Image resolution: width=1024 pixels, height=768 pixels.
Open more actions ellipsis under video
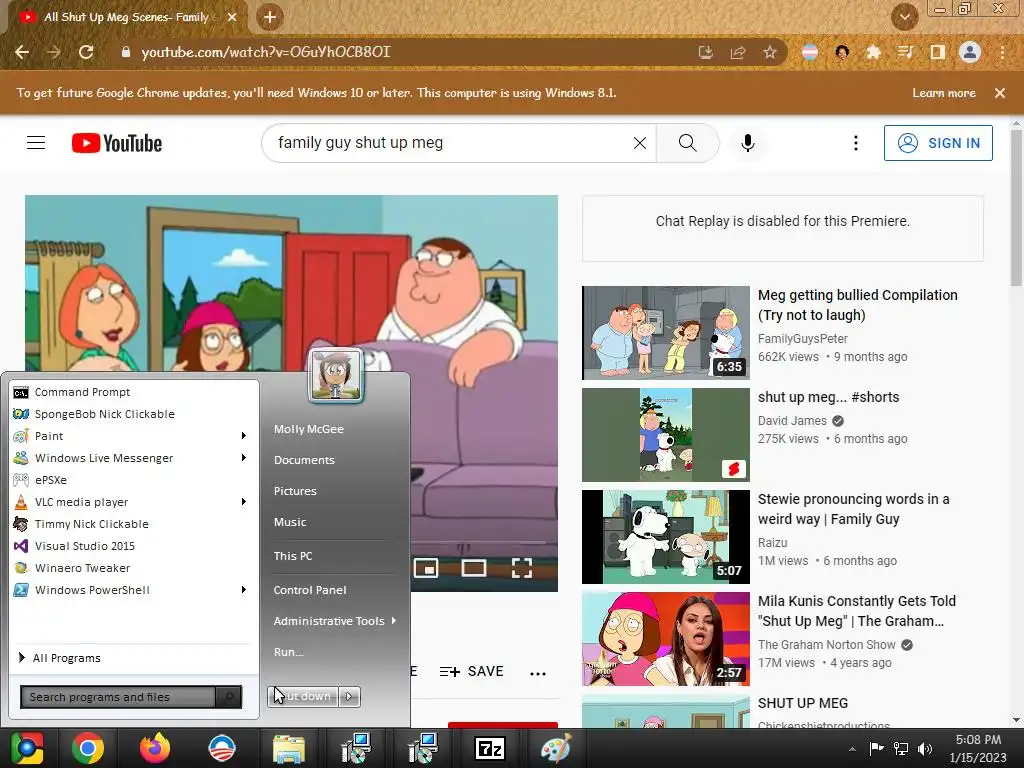pos(537,673)
